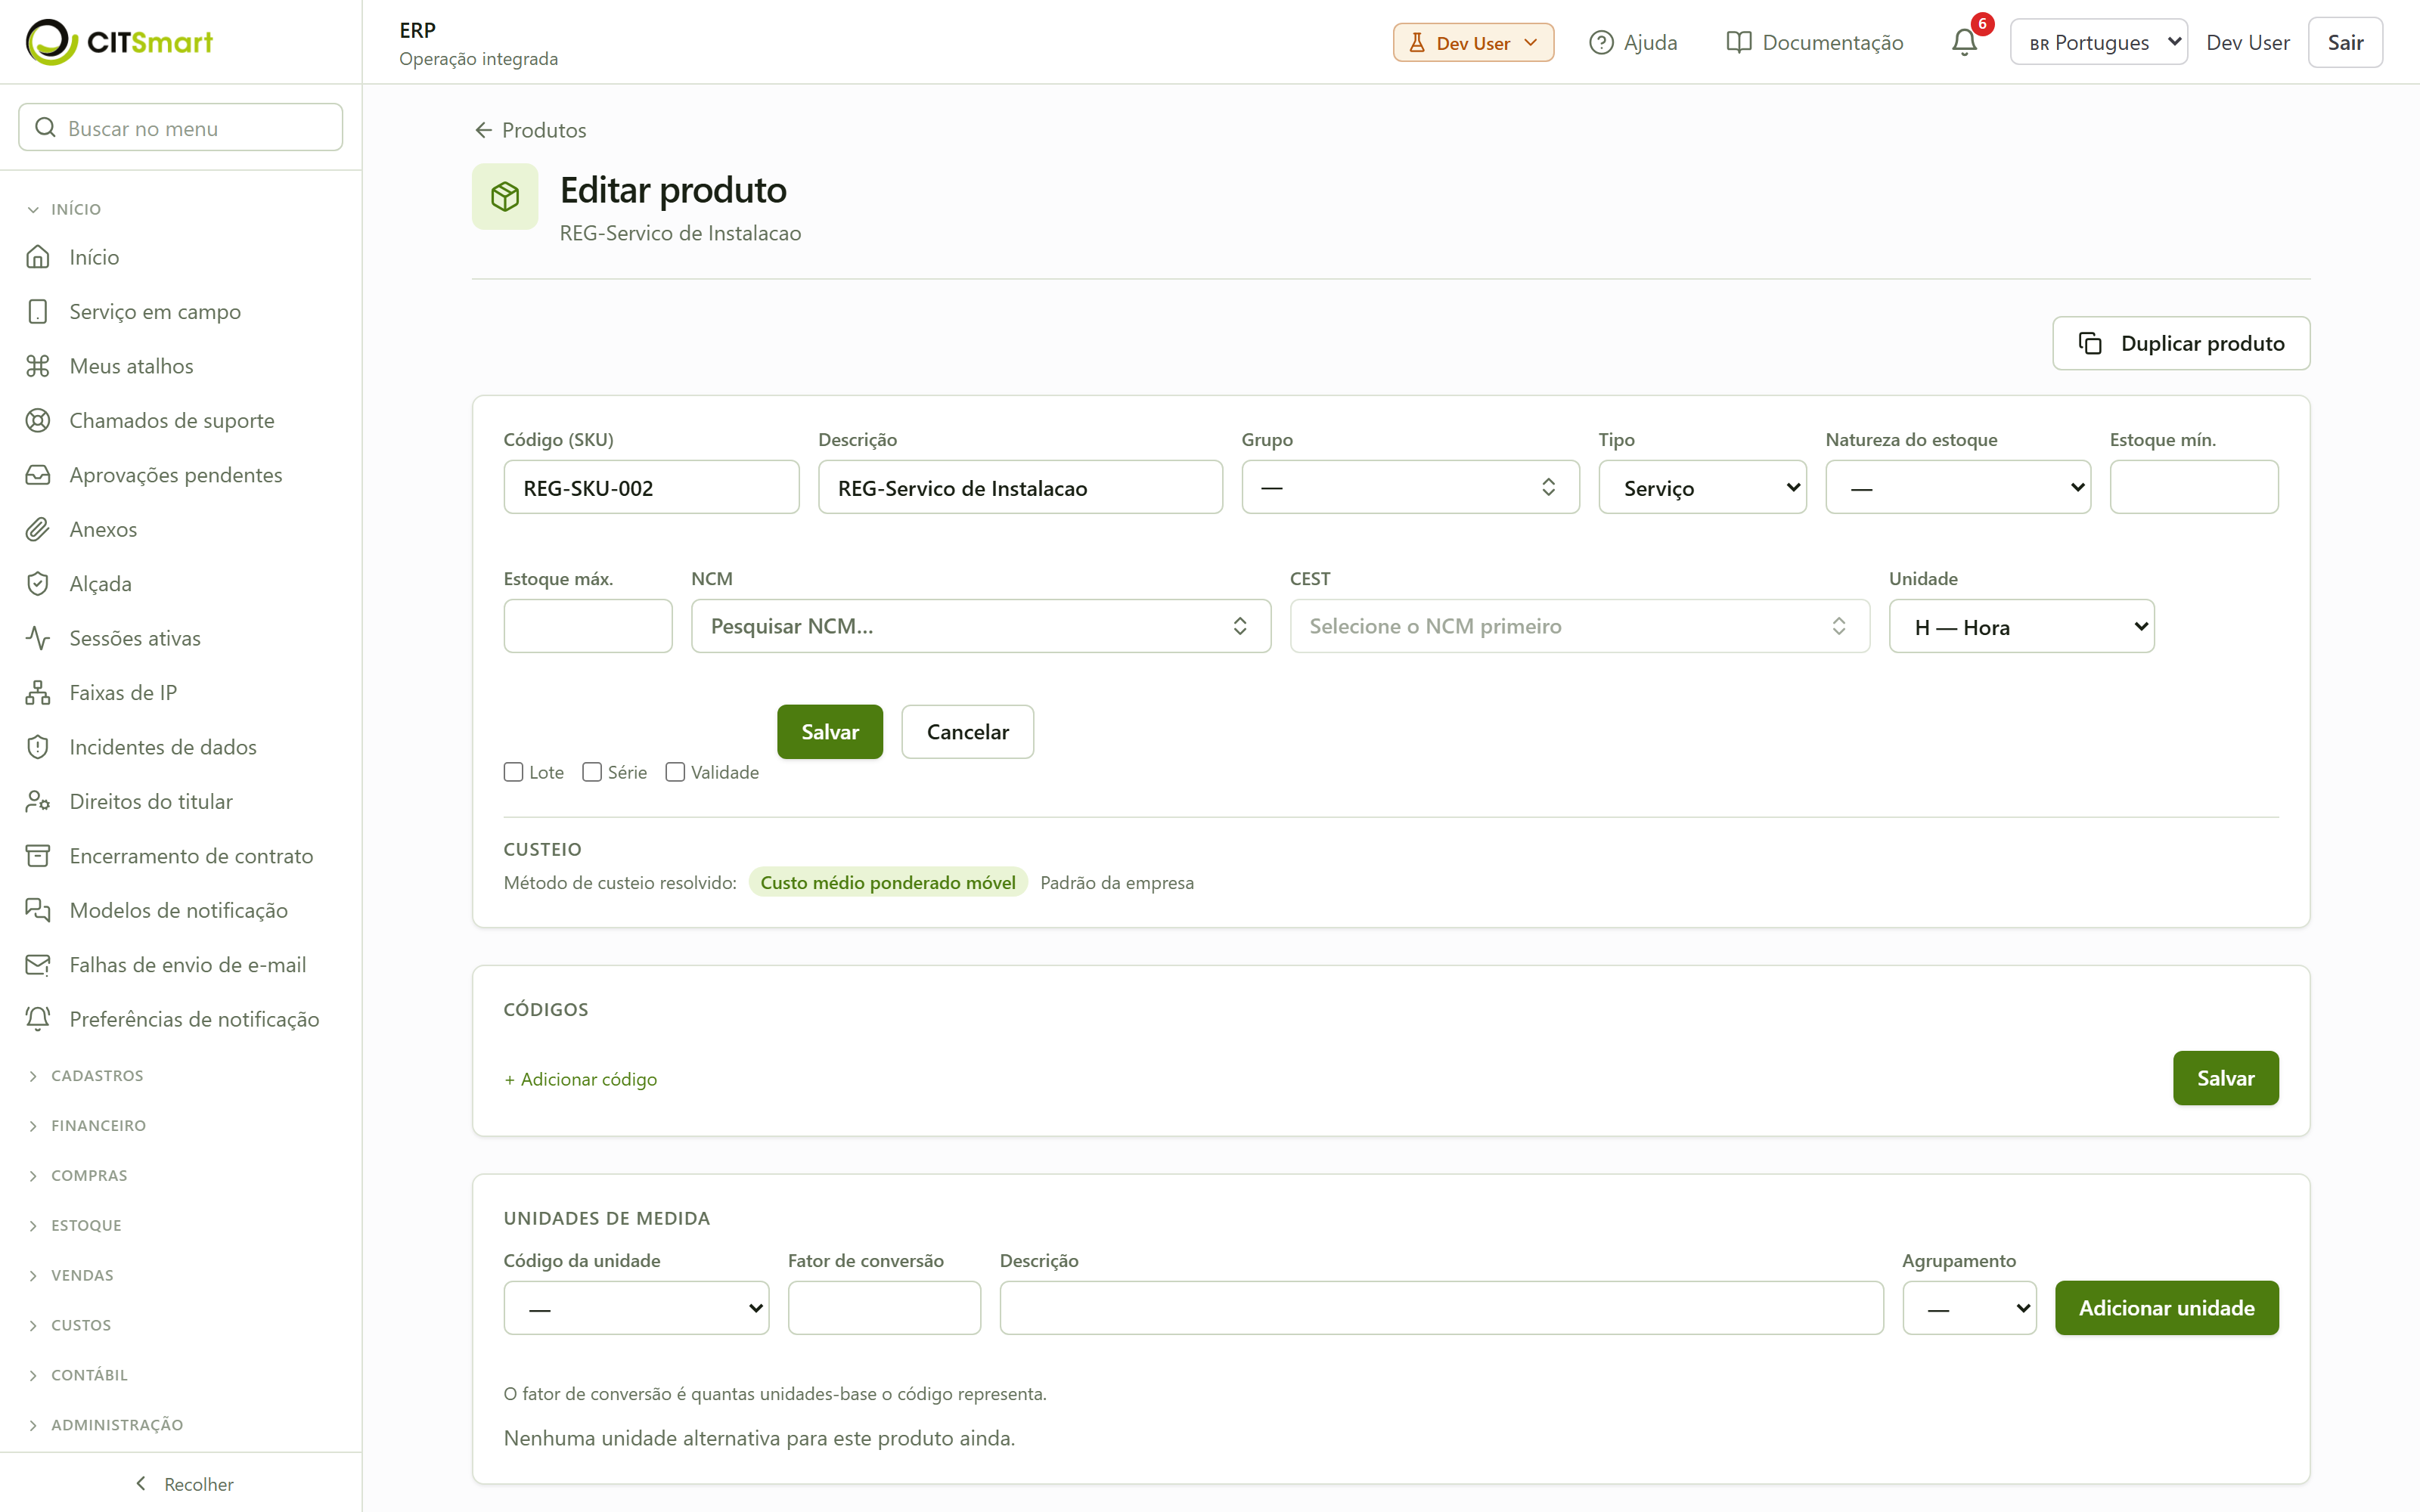The image size is (2420, 1512).
Task: Click the Fator de conversão field
Action: click(884, 1307)
